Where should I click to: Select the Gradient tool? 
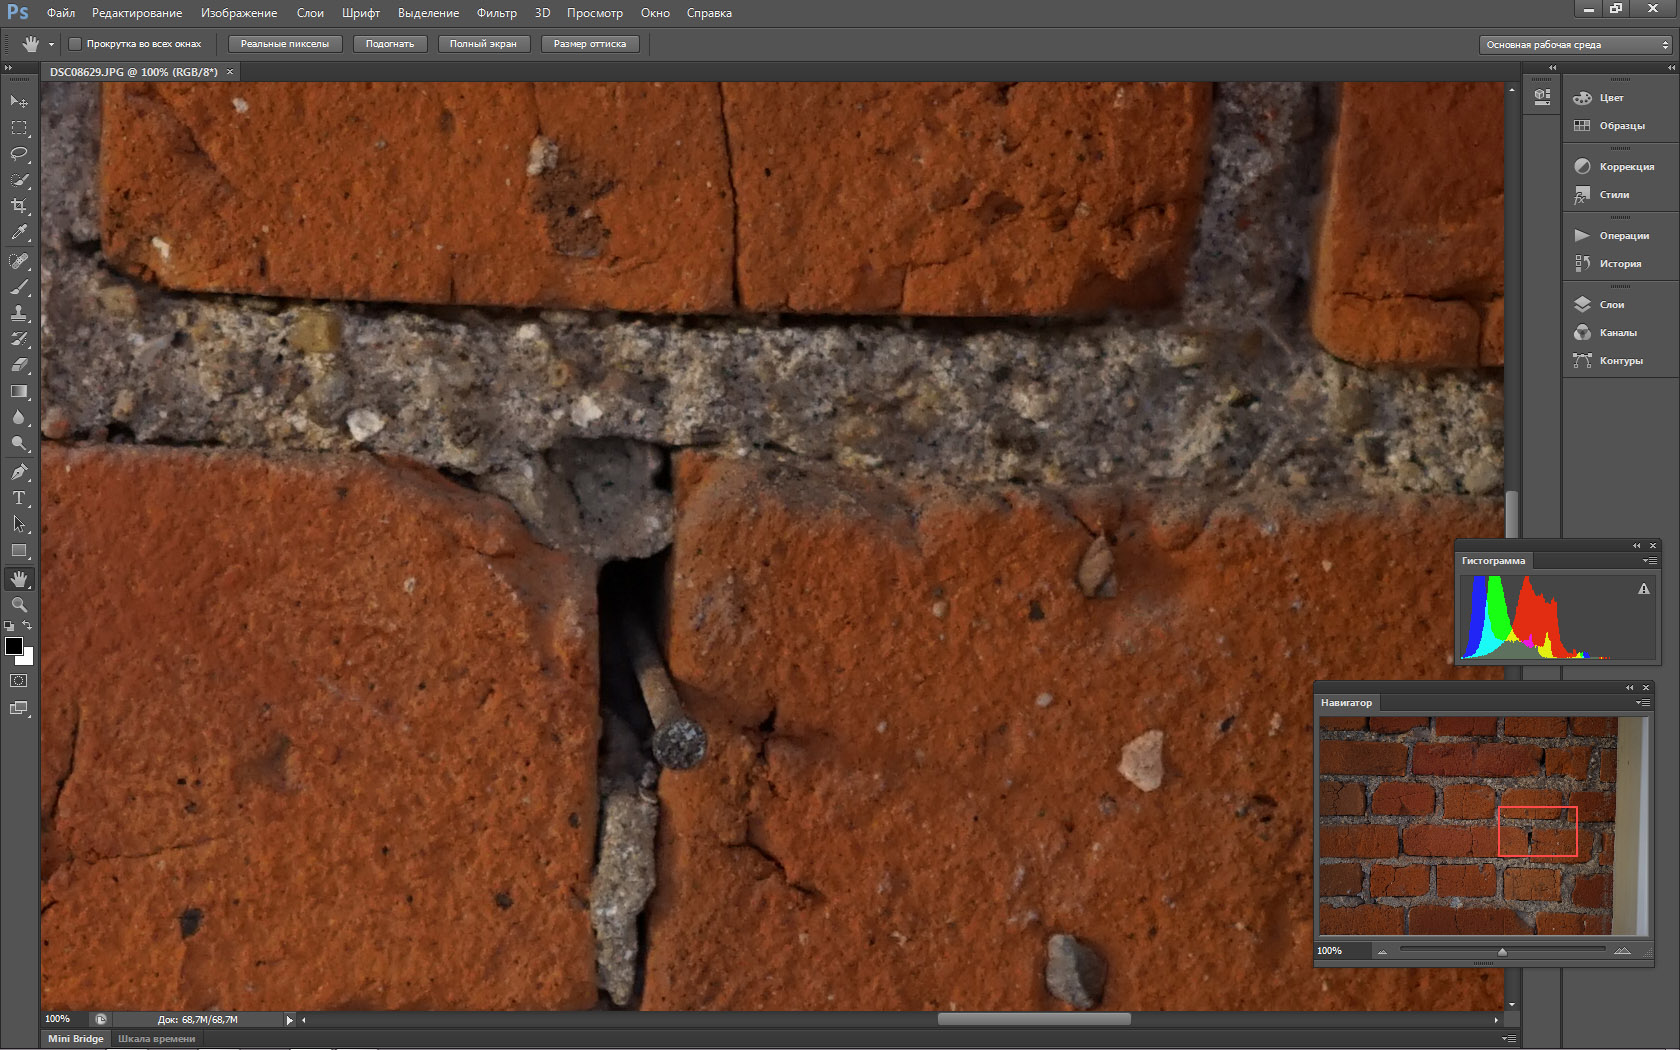coord(19,391)
